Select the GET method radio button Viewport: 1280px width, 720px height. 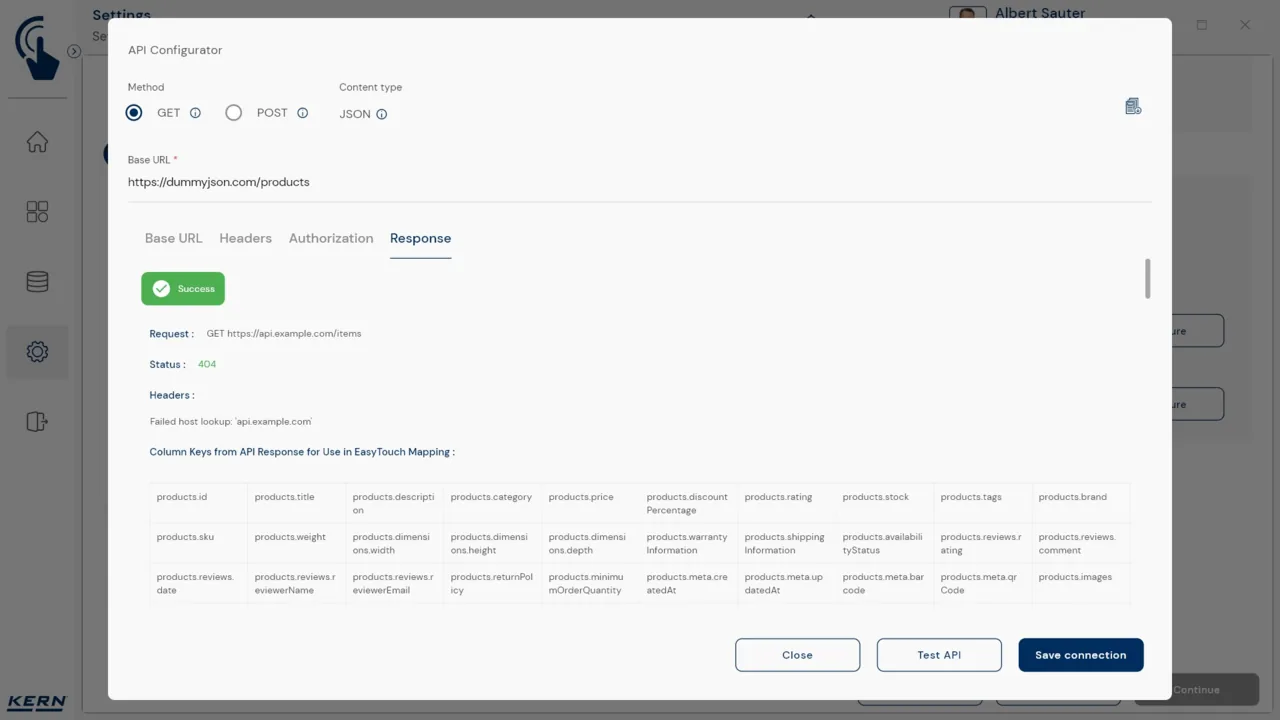[134, 113]
